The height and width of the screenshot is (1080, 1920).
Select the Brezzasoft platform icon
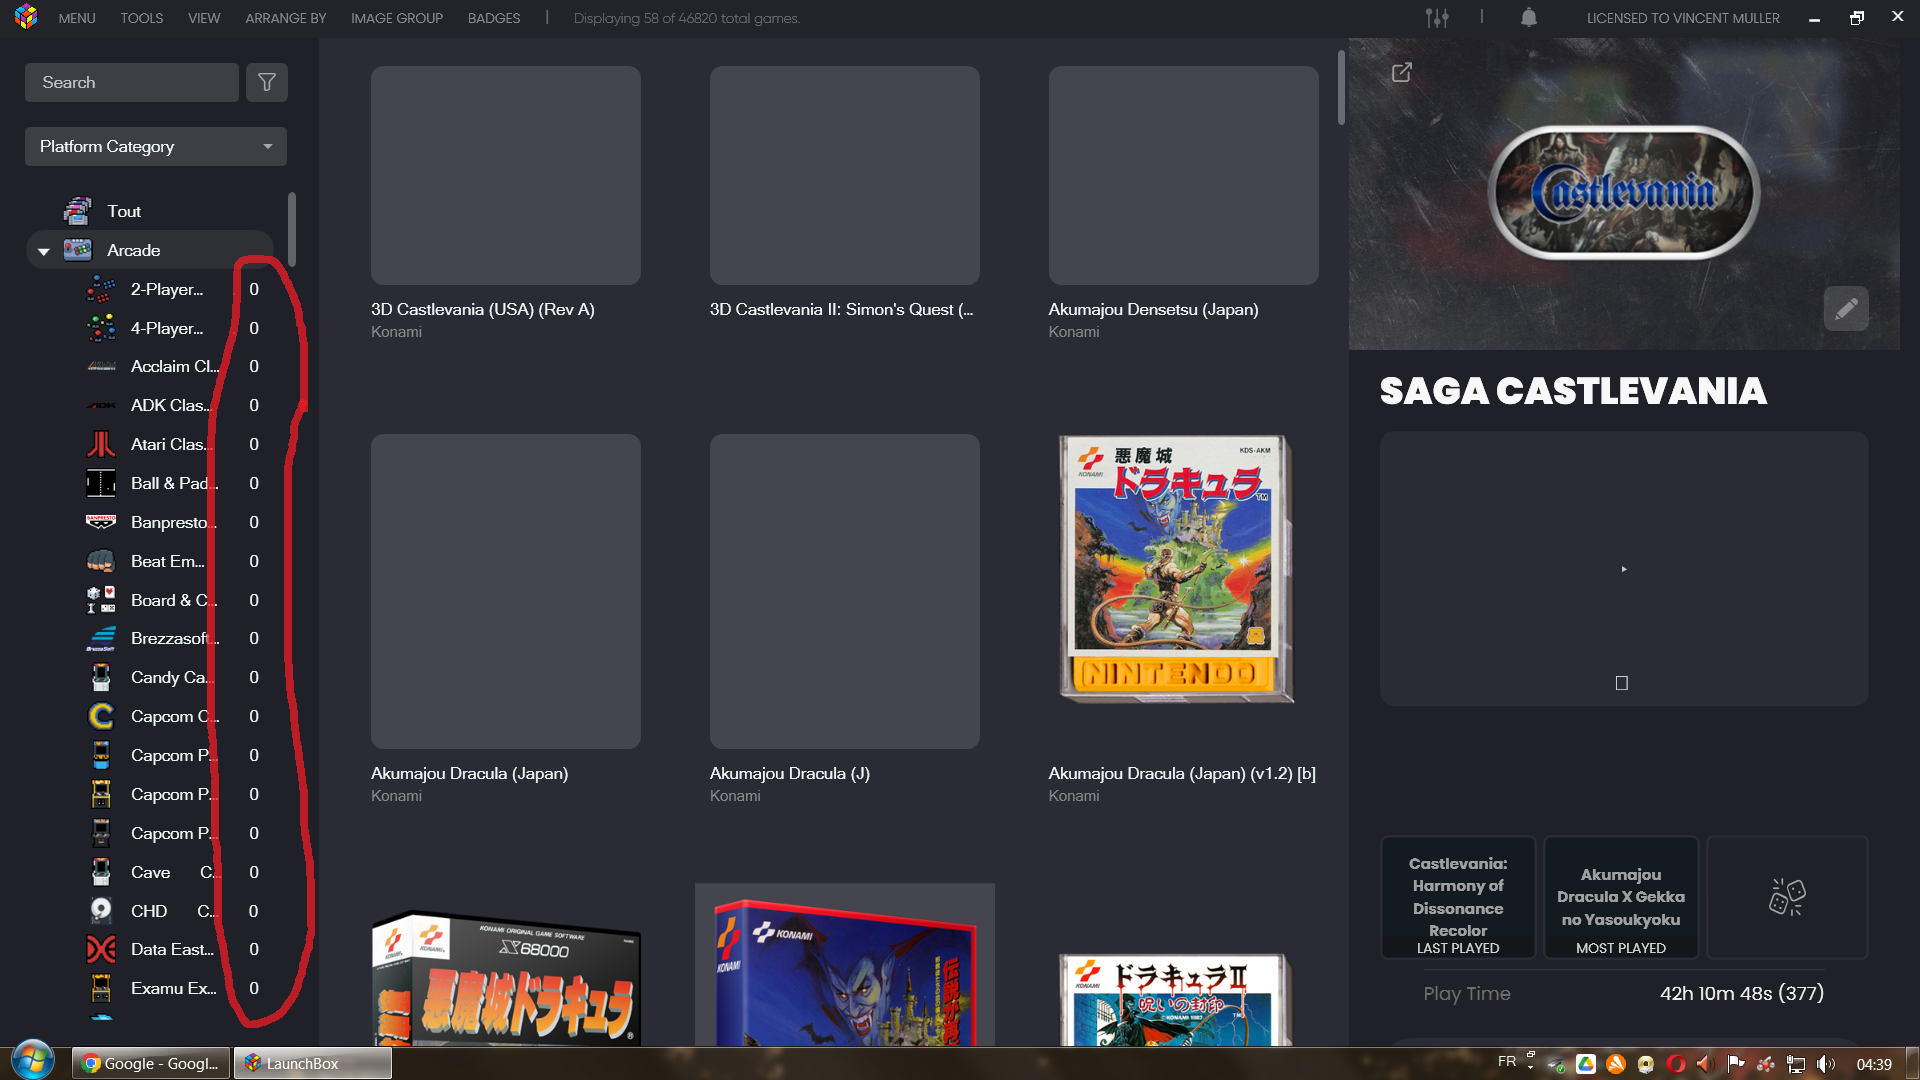[x=101, y=638]
